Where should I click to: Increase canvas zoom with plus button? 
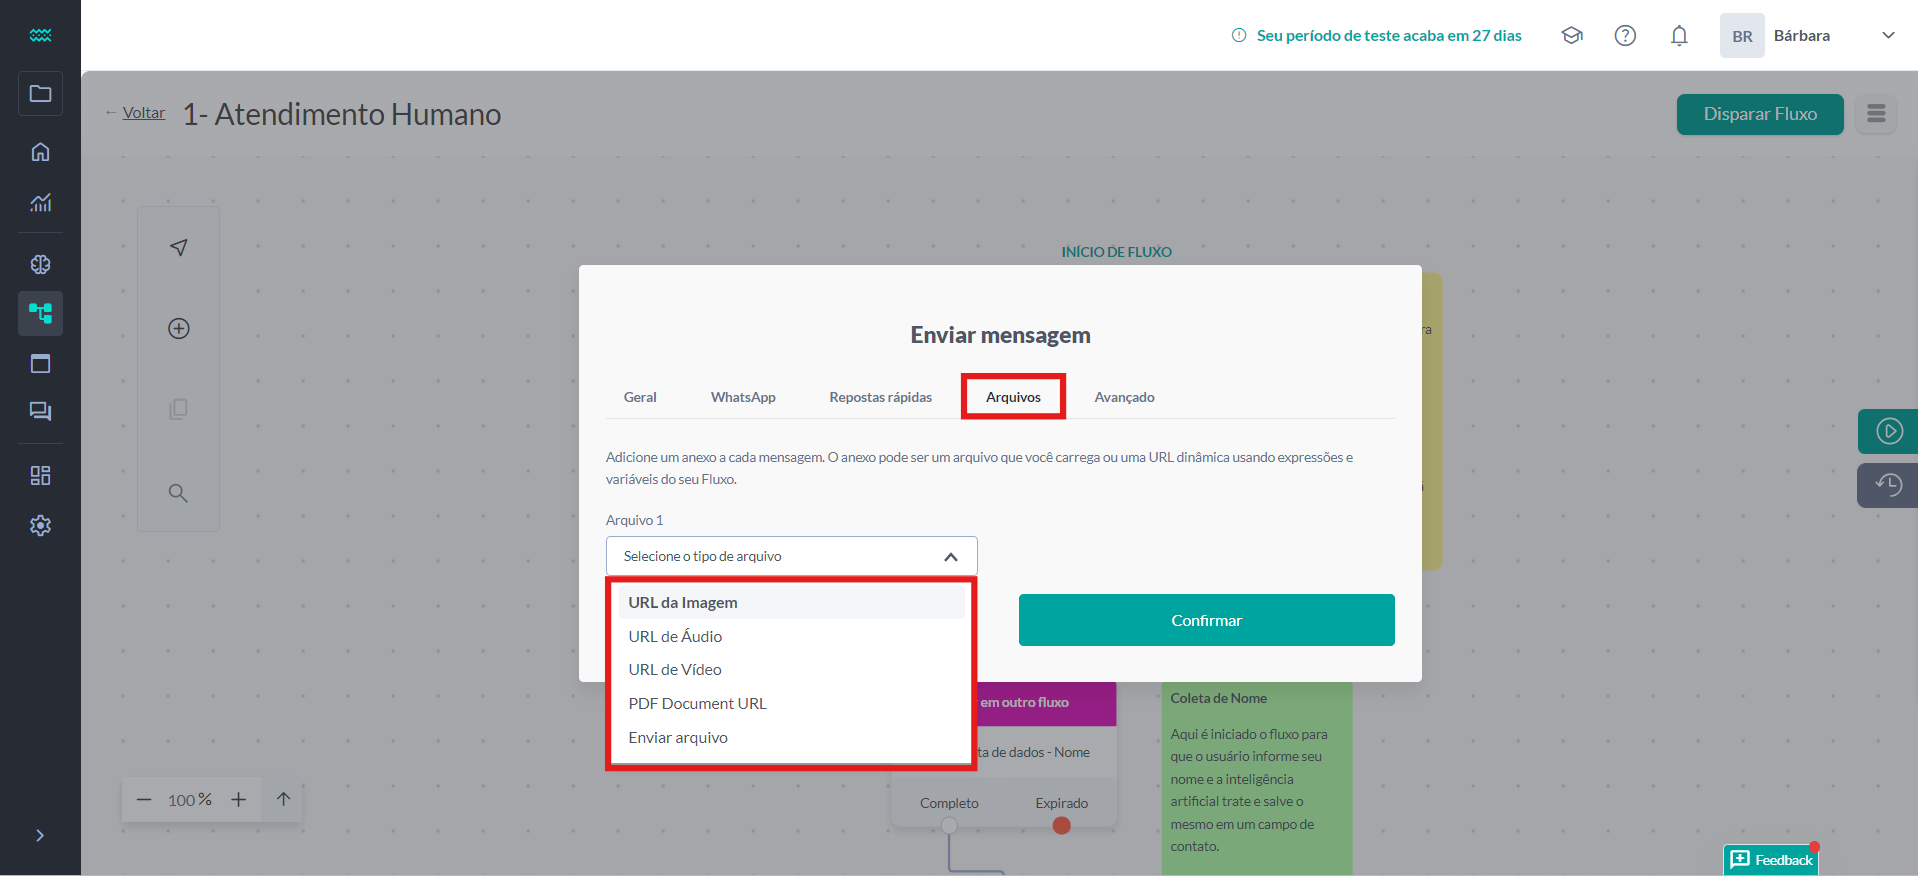pyautogui.click(x=238, y=800)
